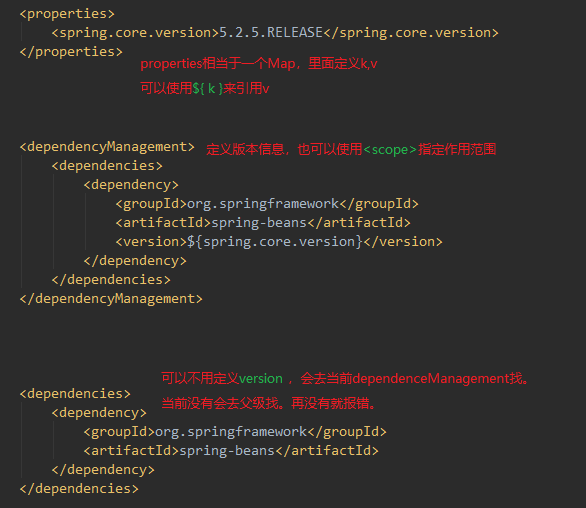Click the first opening dependency tag

(131, 185)
